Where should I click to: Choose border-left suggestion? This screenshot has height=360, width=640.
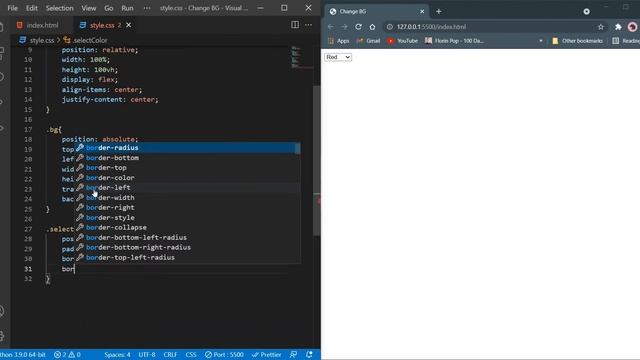pyautogui.click(x=187, y=188)
